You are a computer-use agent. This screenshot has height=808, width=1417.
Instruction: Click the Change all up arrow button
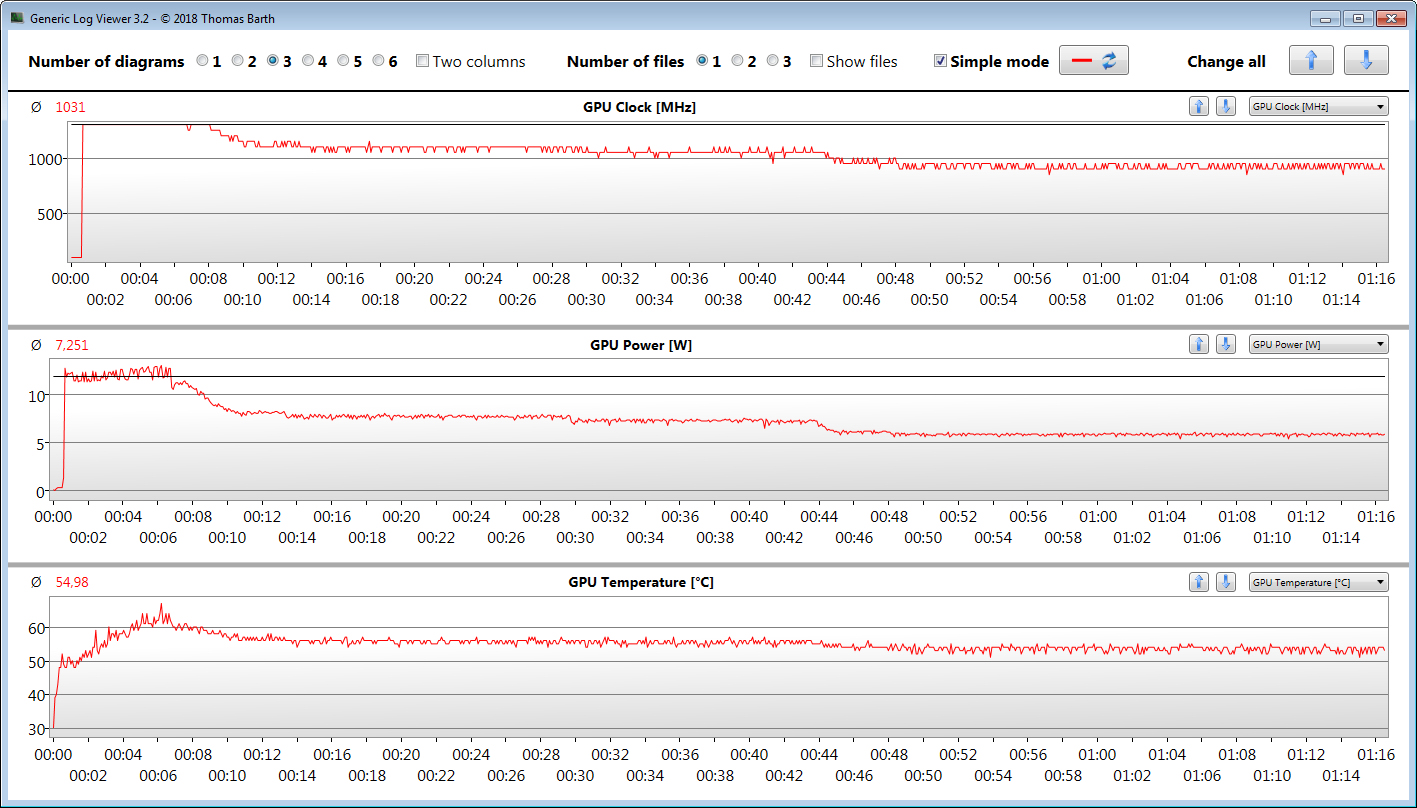click(1311, 60)
